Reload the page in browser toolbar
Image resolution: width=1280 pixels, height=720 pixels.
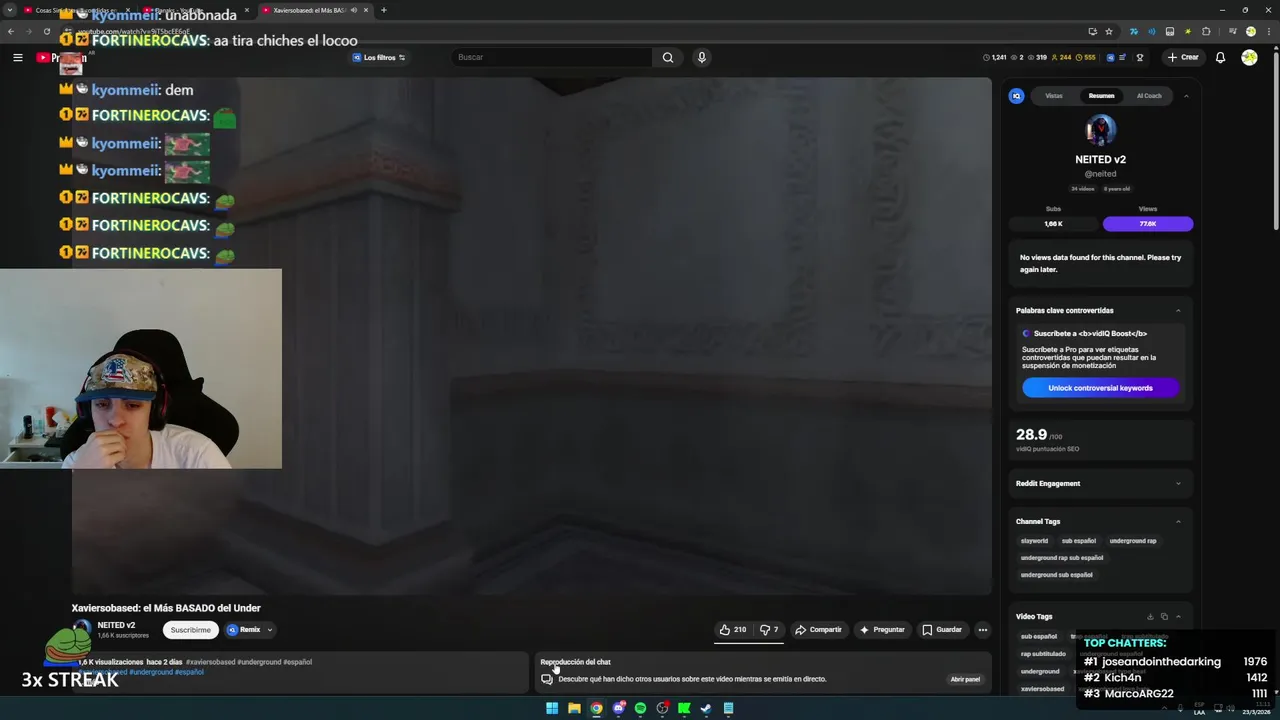coord(47,31)
